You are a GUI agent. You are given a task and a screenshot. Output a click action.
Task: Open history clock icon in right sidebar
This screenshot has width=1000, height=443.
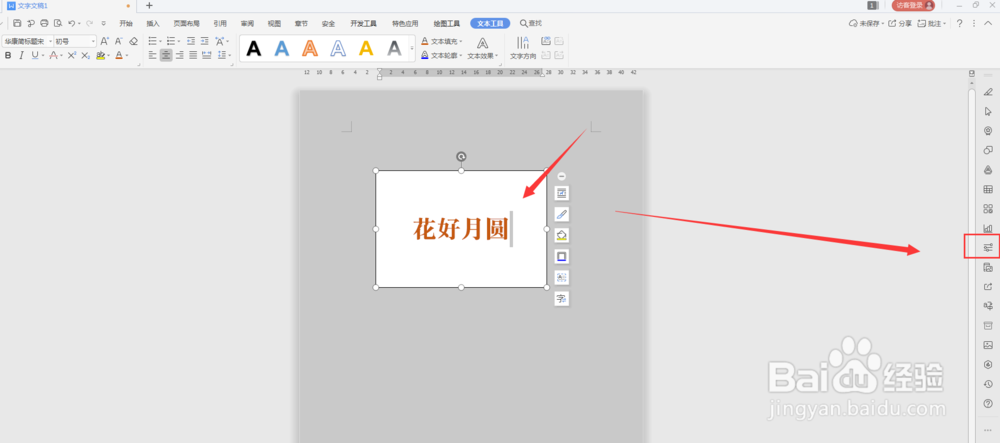(x=988, y=384)
